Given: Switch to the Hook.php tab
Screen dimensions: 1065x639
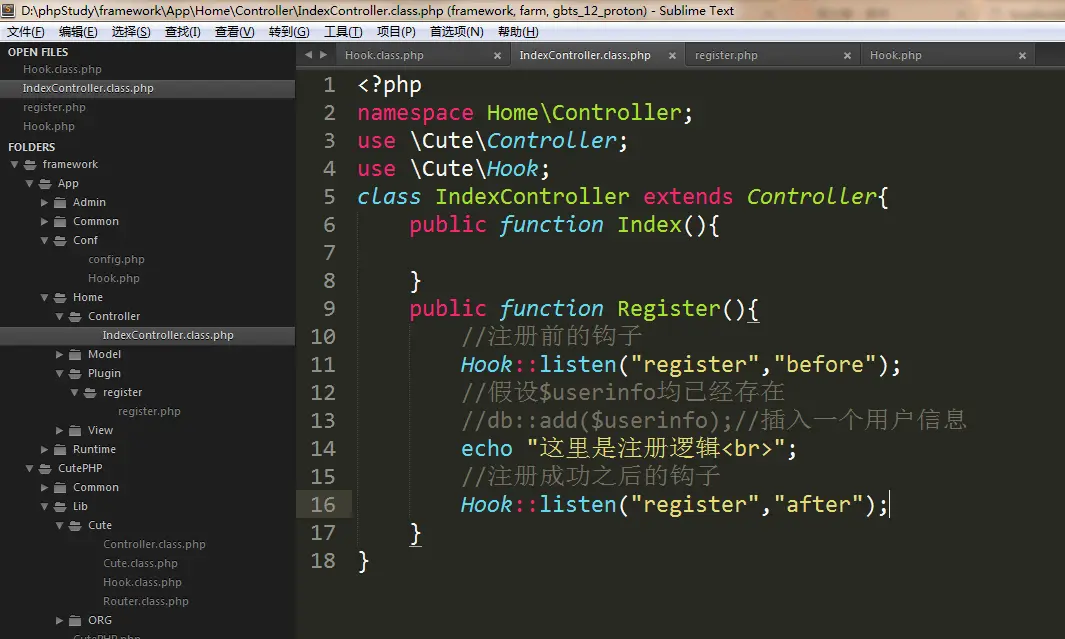Looking at the screenshot, I should point(896,55).
